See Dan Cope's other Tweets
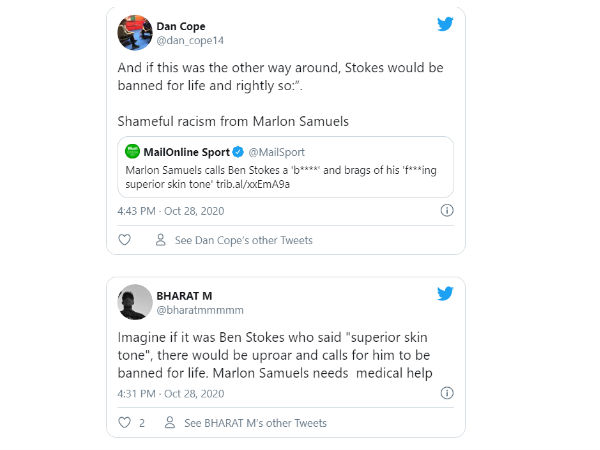Viewport: 600px width, 450px height. click(x=243, y=240)
